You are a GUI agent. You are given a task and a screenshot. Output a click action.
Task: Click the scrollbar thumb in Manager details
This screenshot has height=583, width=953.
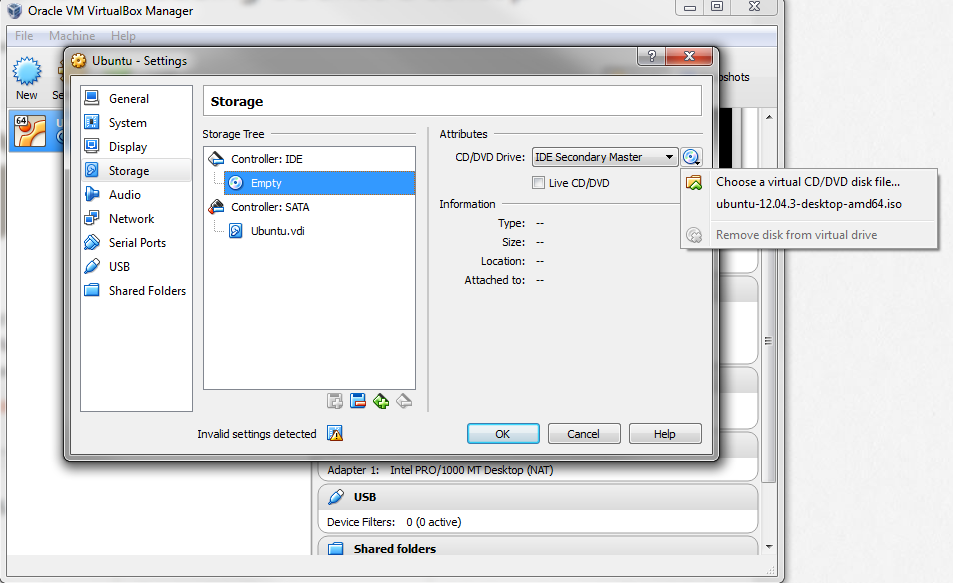click(x=769, y=340)
